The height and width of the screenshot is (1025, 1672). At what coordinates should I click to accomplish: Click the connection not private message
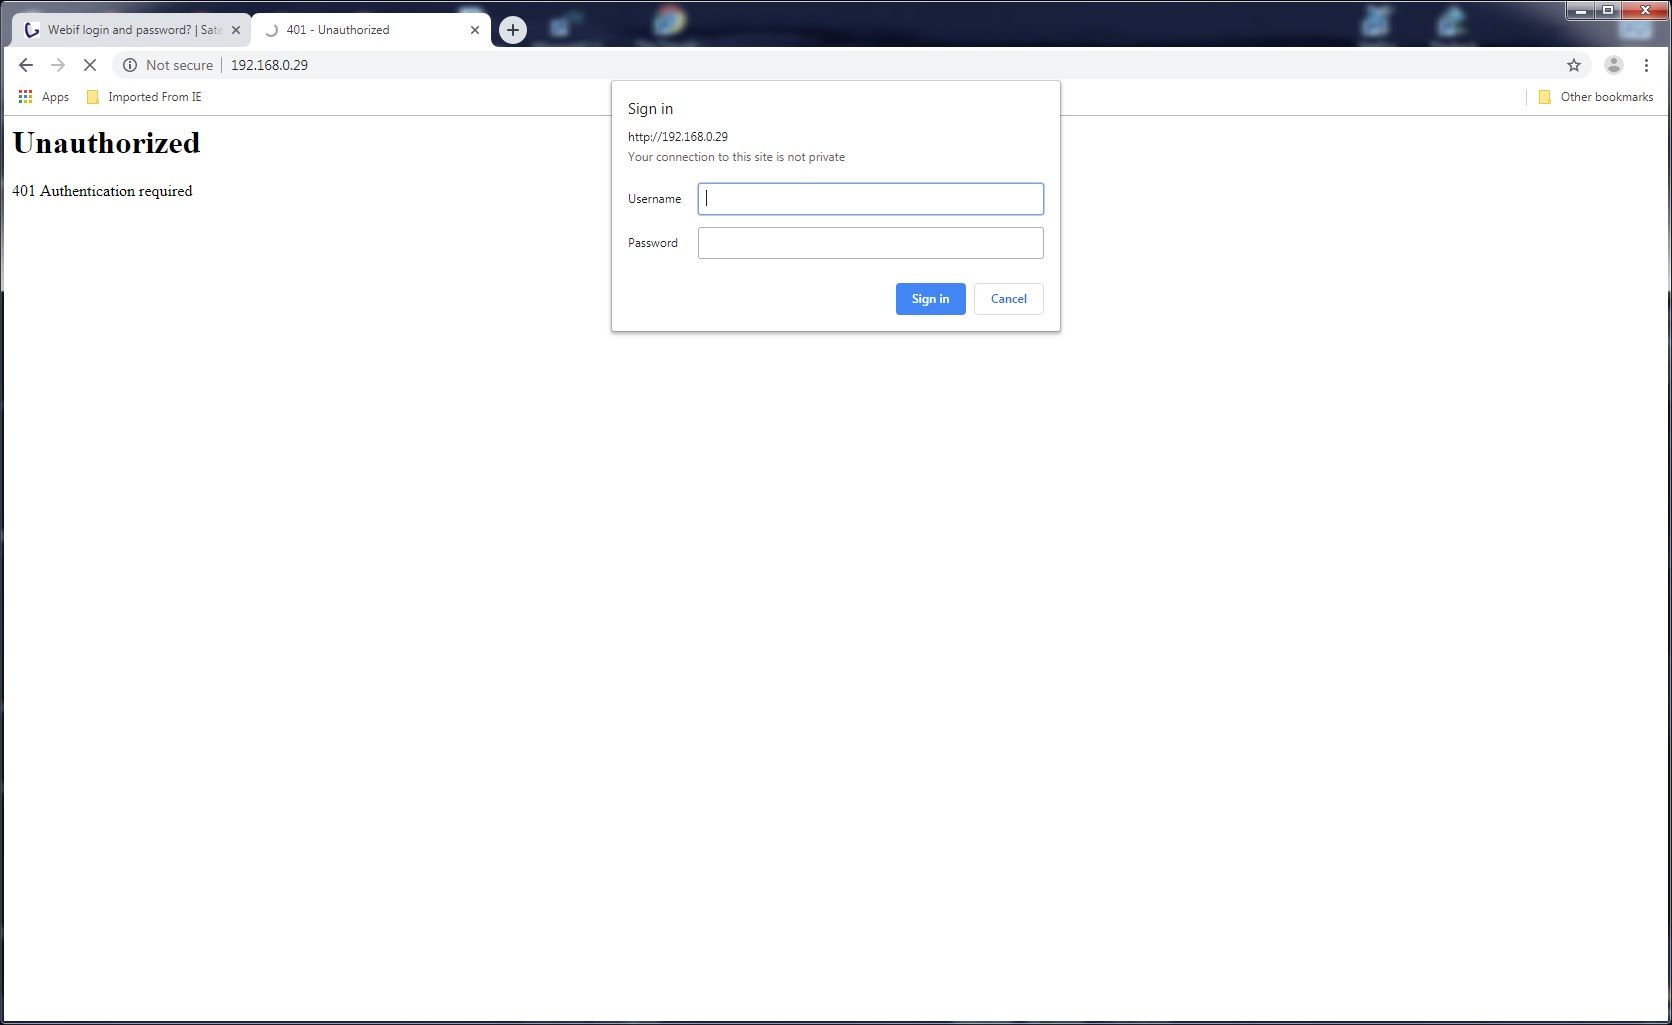click(x=736, y=157)
